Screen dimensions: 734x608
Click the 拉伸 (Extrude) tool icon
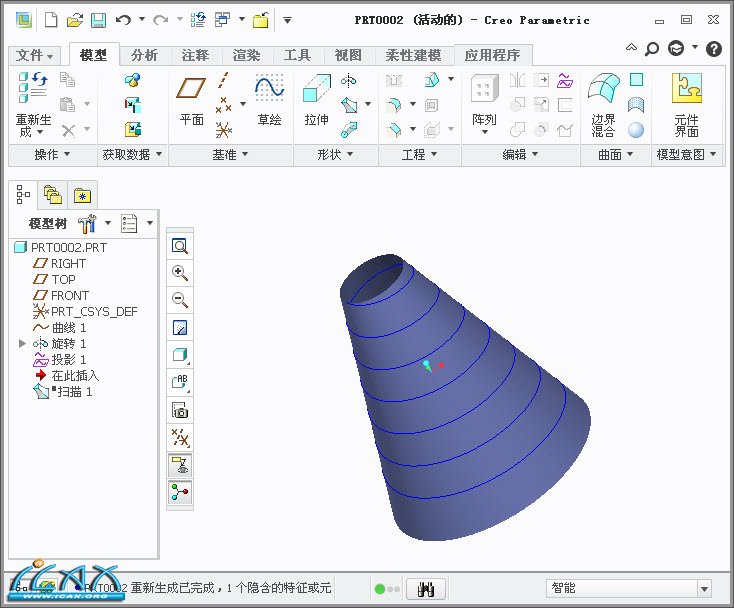pos(316,92)
